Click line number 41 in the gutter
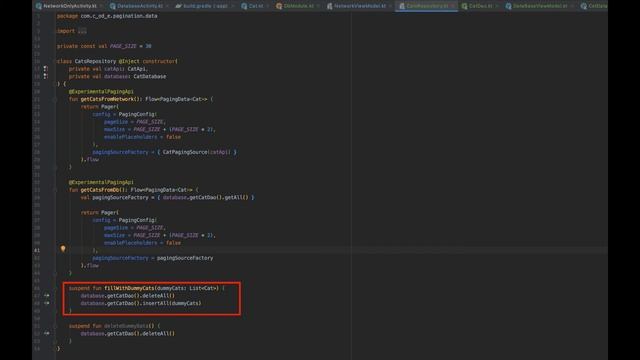This screenshot has width=640, height=360. 38,250
